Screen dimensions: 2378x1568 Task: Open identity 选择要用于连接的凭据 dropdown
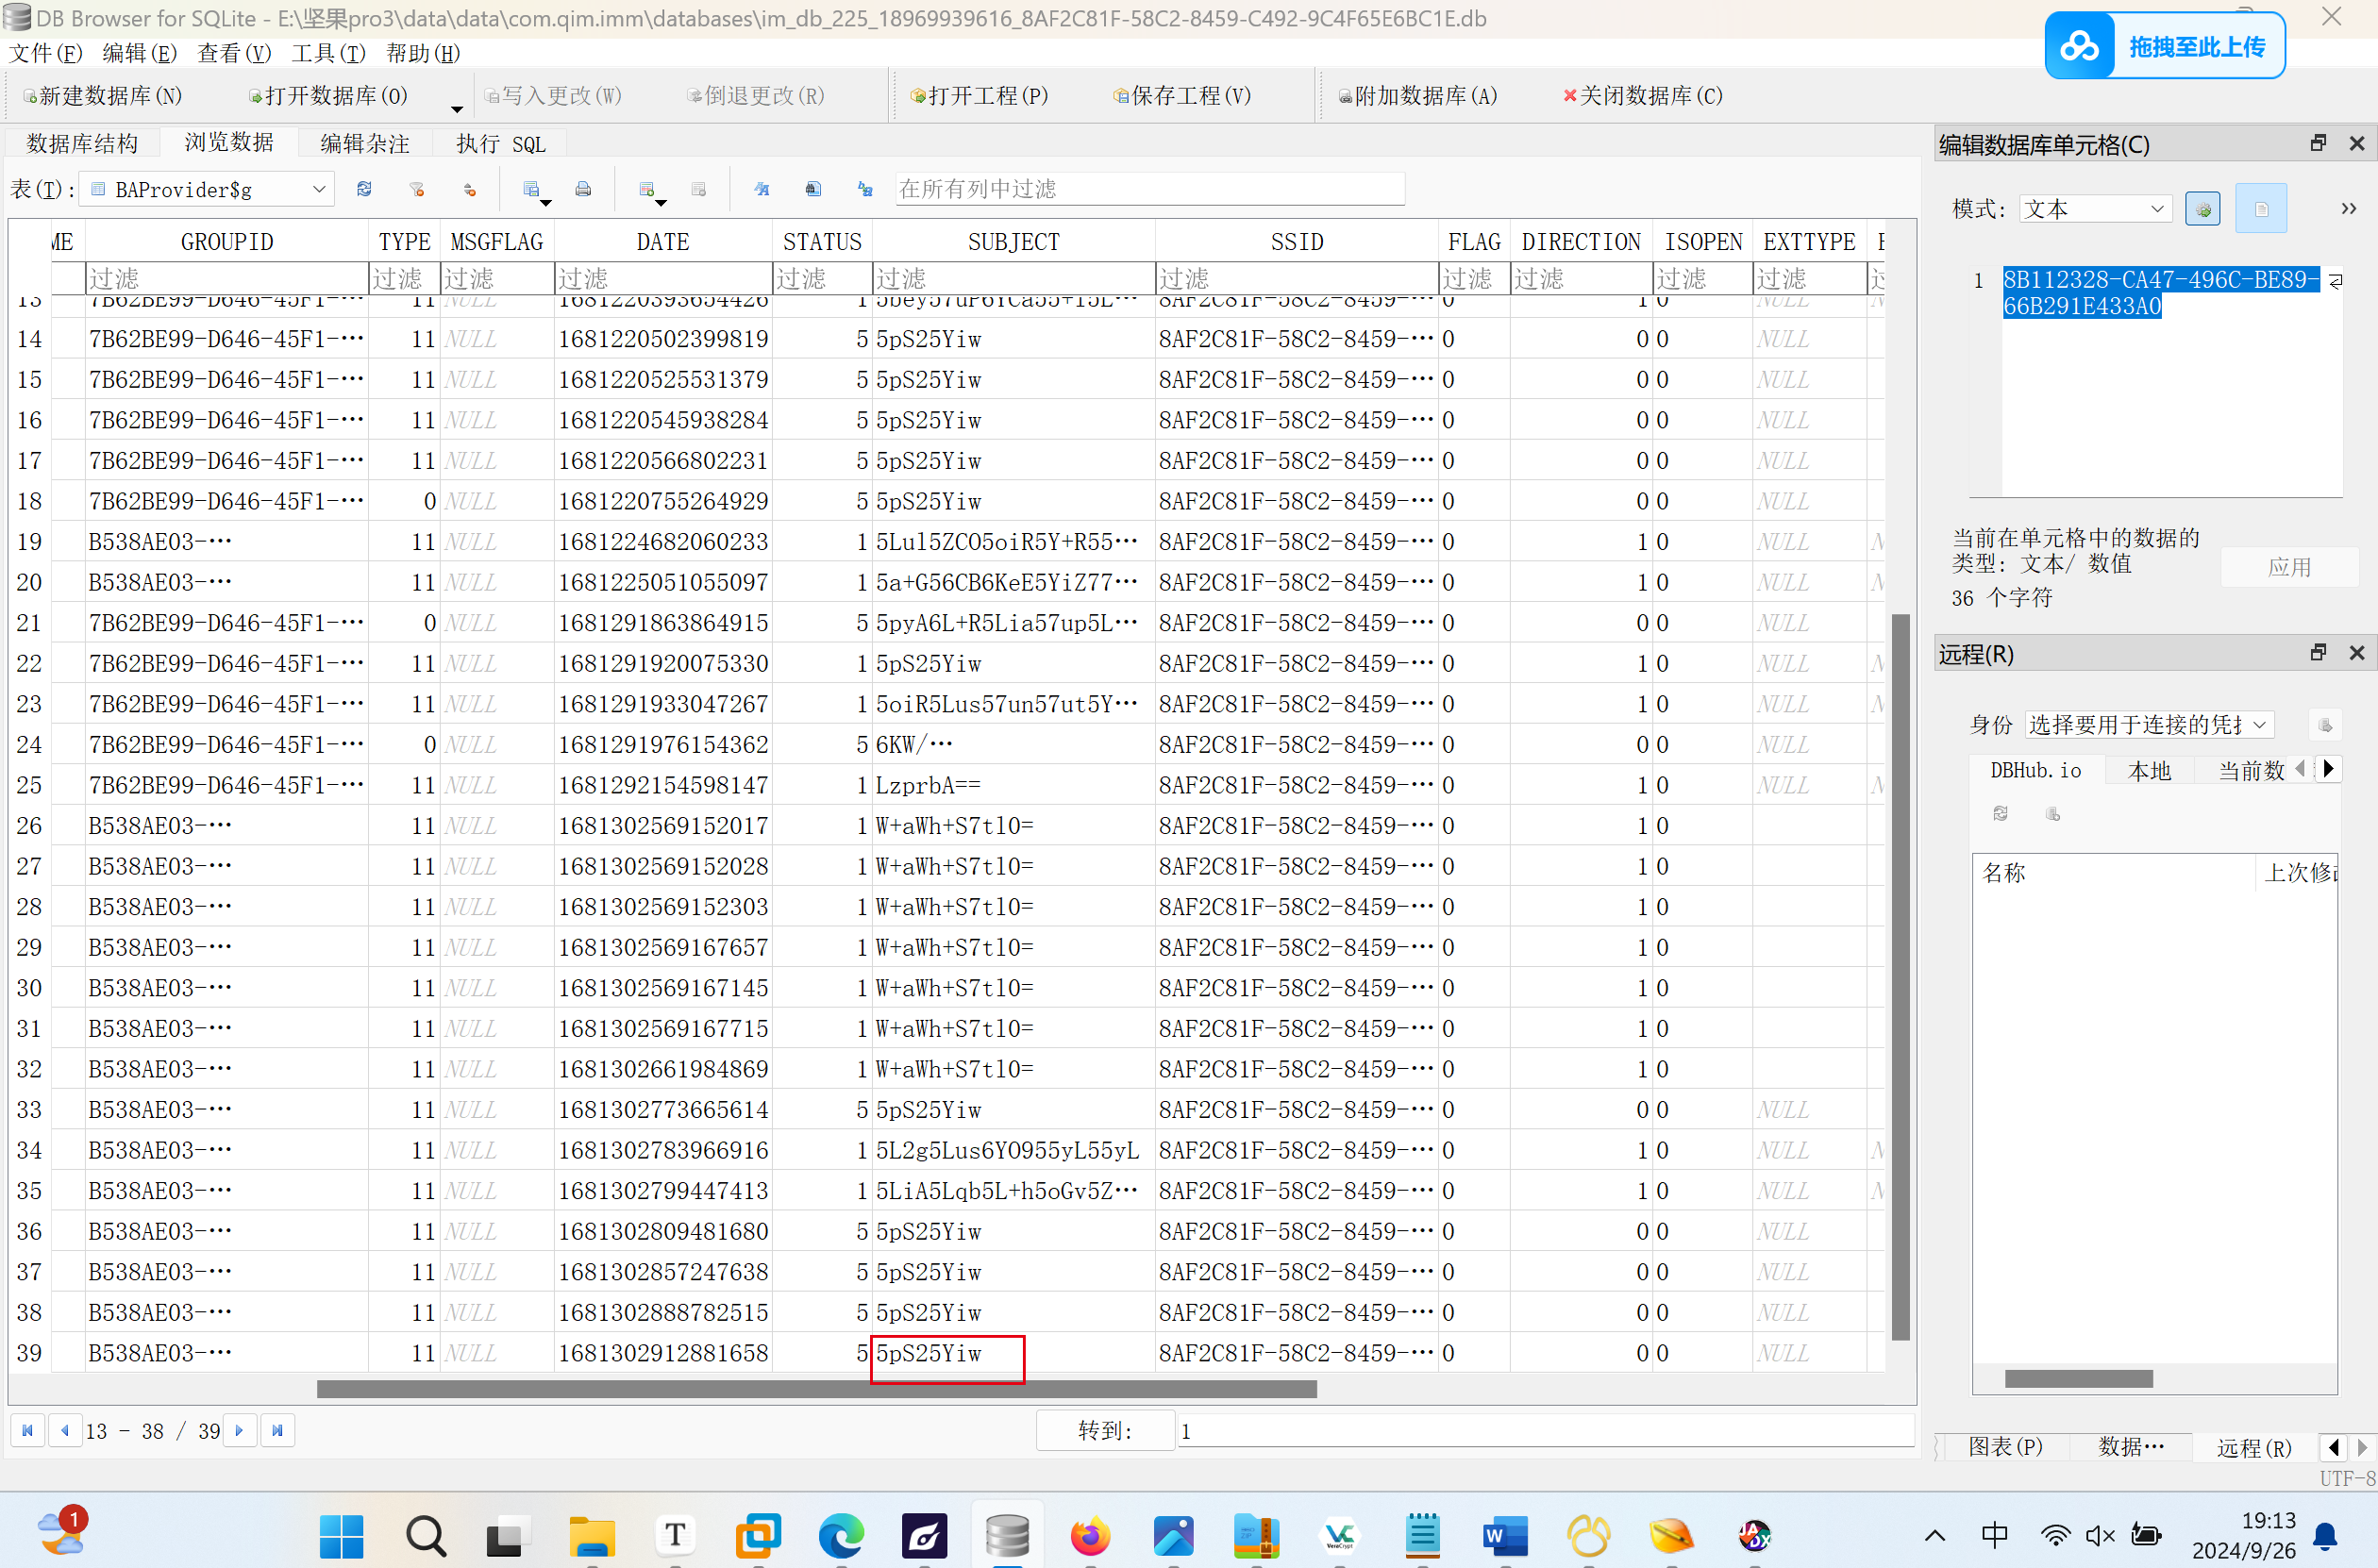pos(2149,725)
